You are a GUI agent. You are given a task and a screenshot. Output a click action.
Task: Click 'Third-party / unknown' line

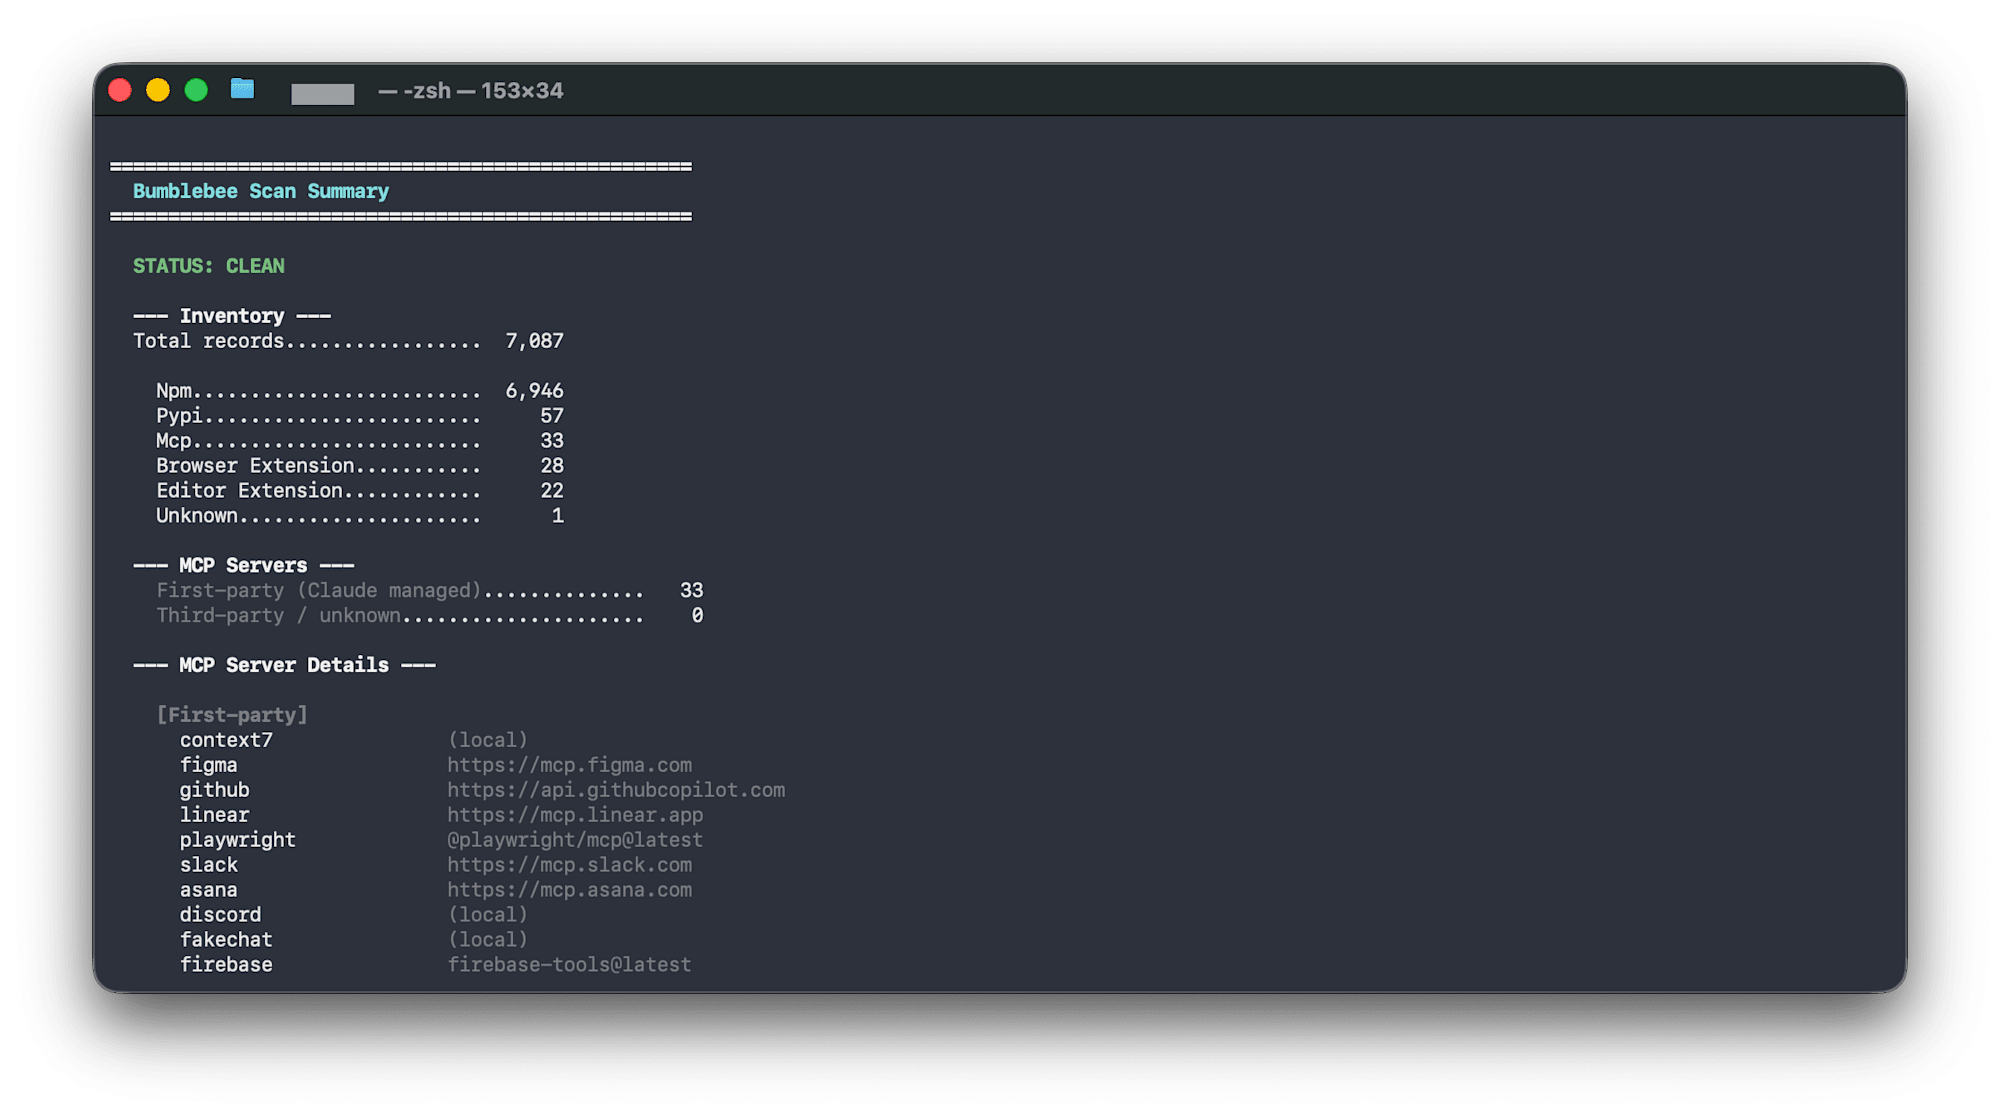pyautogui.click(x=278, y=616)
